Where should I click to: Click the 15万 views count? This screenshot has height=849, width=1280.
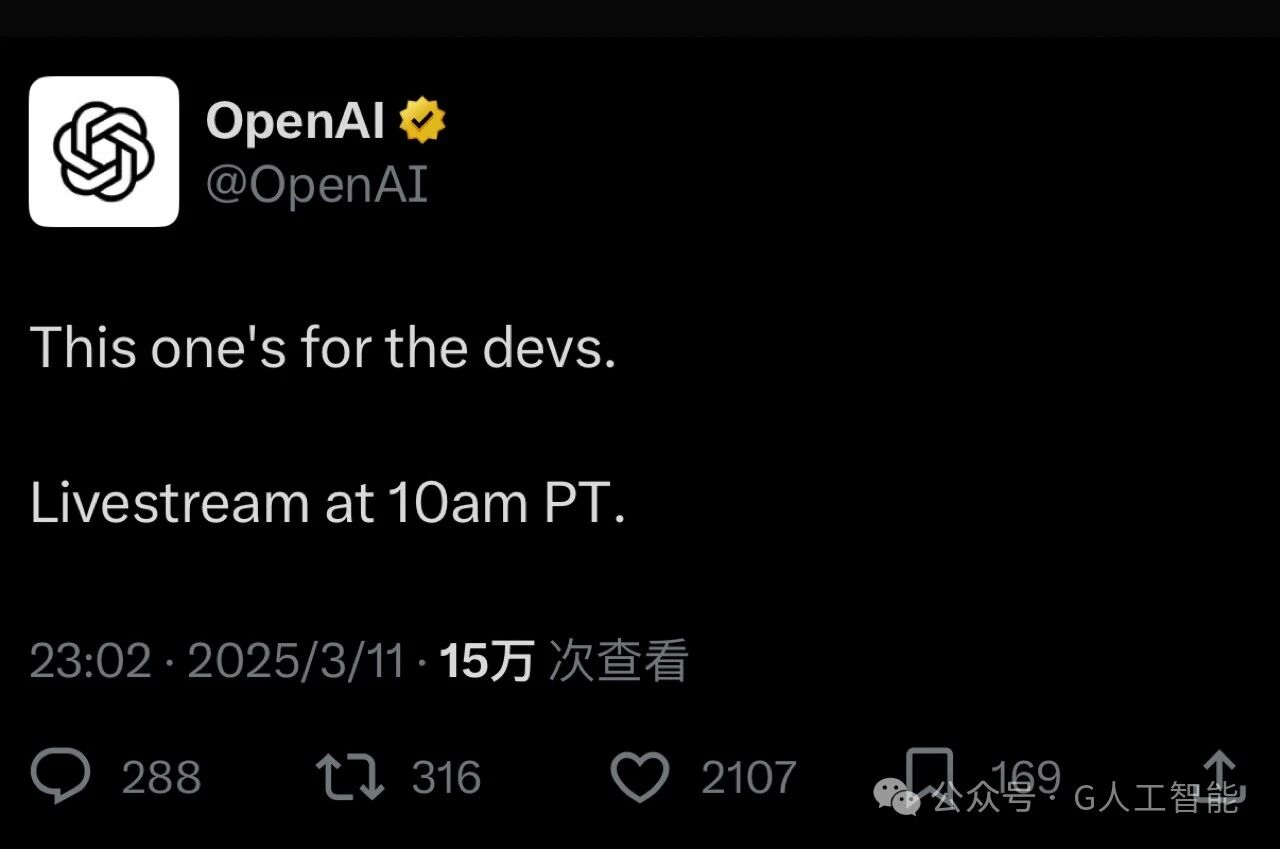tap(487, 662)
